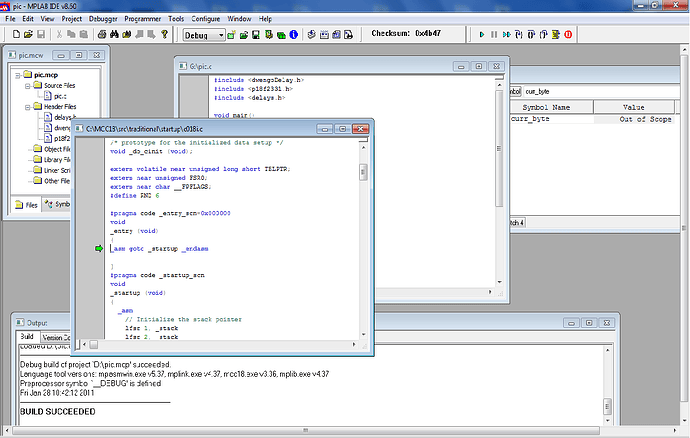Click the Open Project green folder icon
Screen dimensions: 690x438
244,35
